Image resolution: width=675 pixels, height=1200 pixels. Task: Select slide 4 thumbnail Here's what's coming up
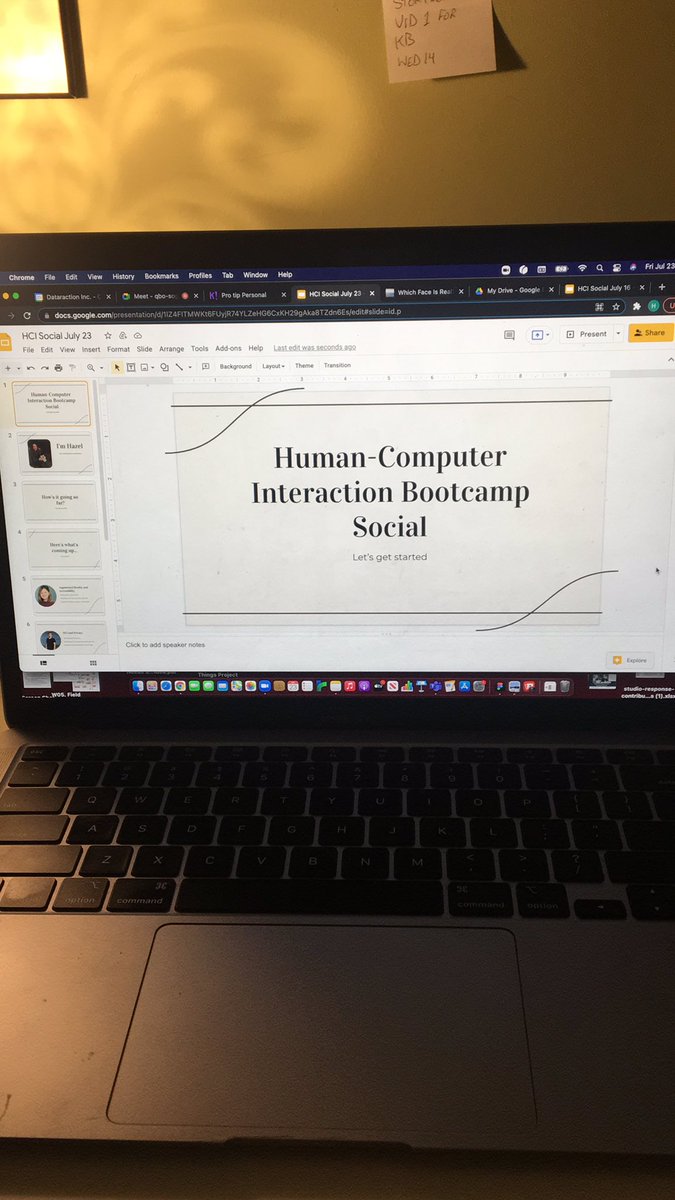[65, 549]
